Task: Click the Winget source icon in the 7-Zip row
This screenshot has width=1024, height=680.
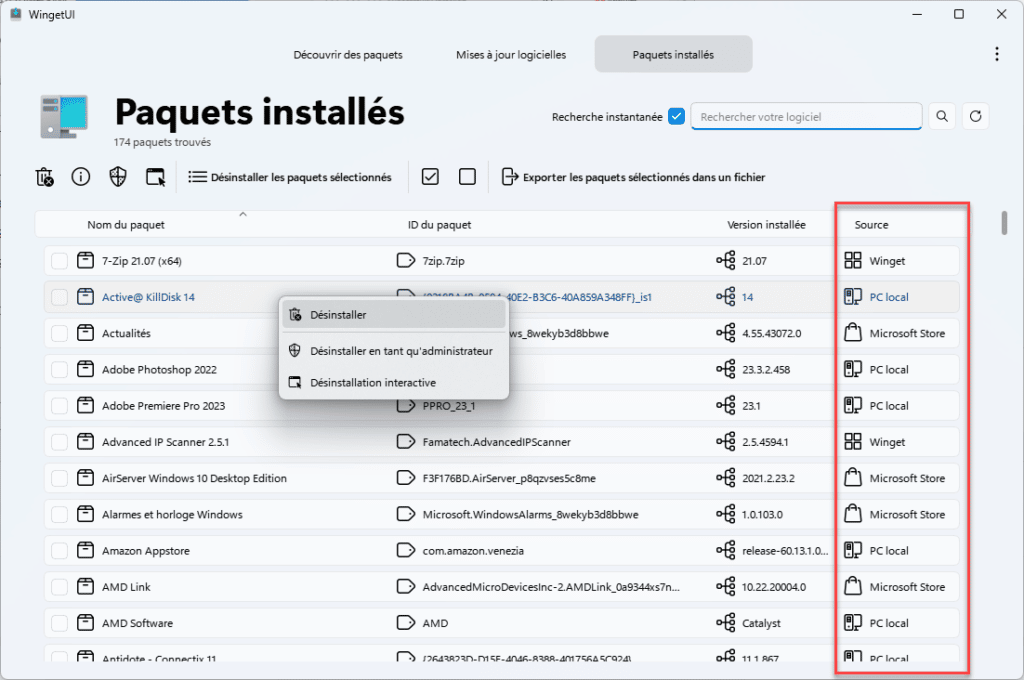Action: coord(853,261)
